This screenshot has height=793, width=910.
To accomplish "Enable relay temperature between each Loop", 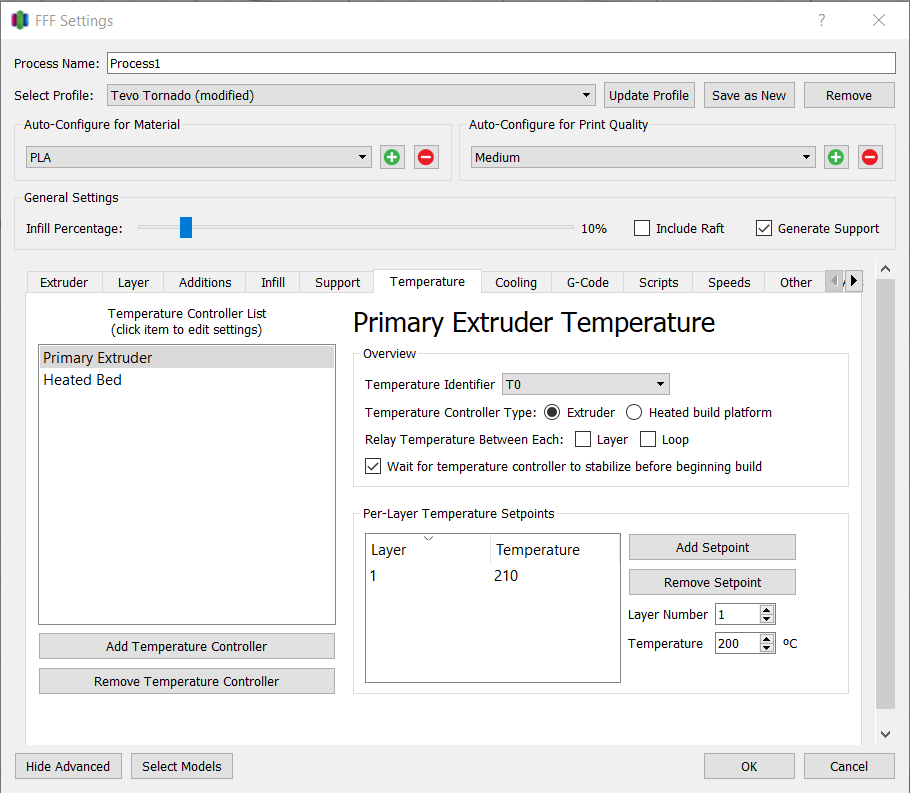I will (x=648, y=439).
